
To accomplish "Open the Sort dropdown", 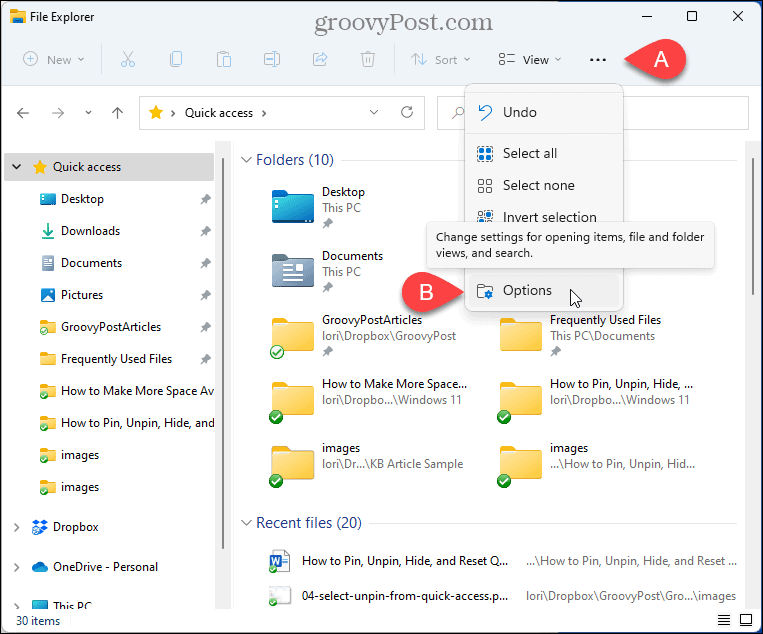I will 440,59.
